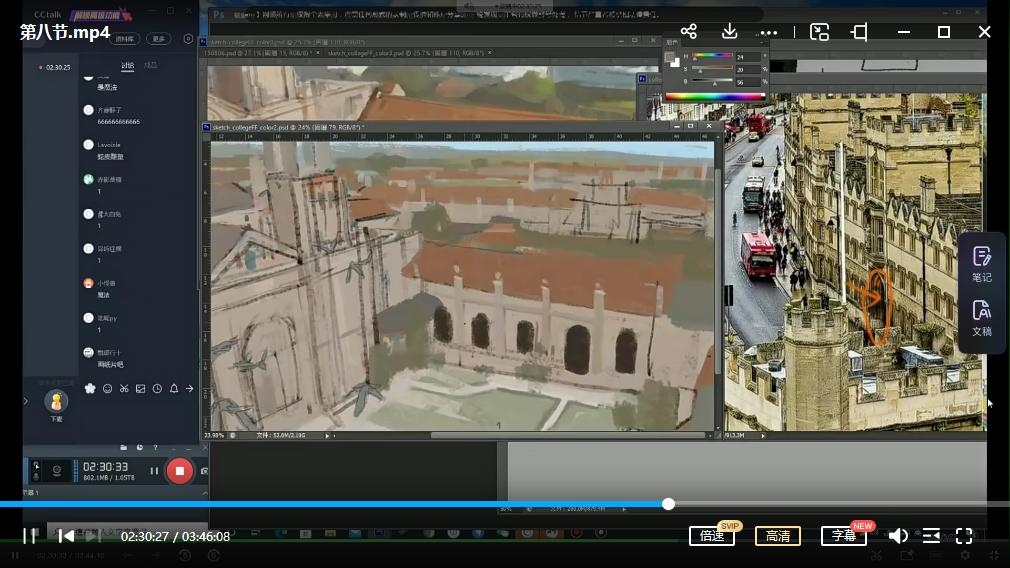This screenshot has width=1010, height=568.
Task: Expand the CCtalk left sidebar arrow
Action: coord(26,401)
